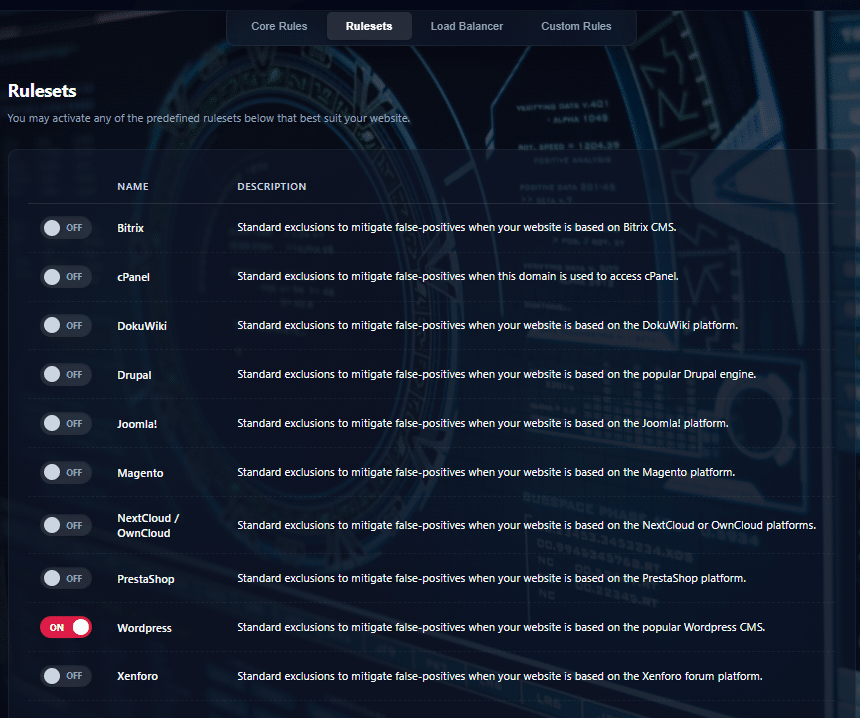Select the cPanel name text

133,277
